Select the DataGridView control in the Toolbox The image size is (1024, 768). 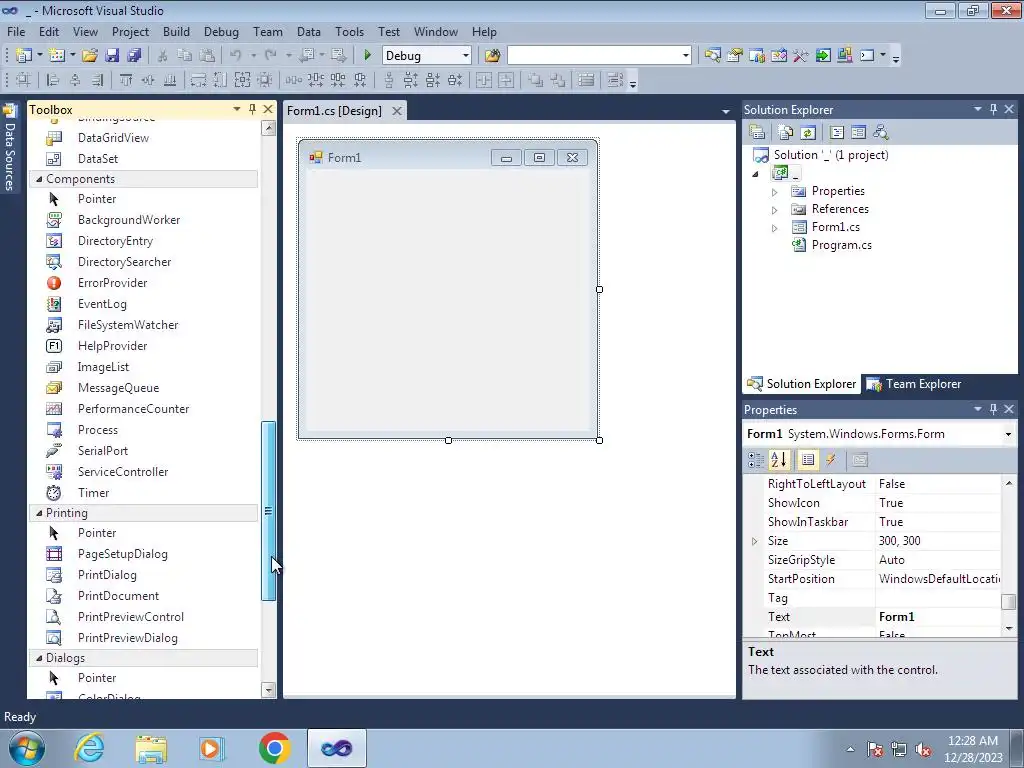pyautogui.click(x=113, y=138)
